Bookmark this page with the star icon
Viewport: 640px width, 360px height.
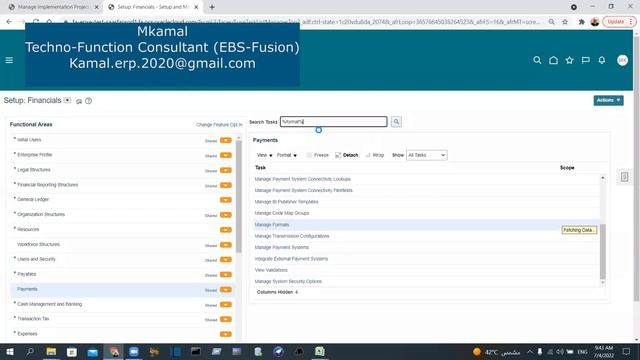click(x=565, y=22)
